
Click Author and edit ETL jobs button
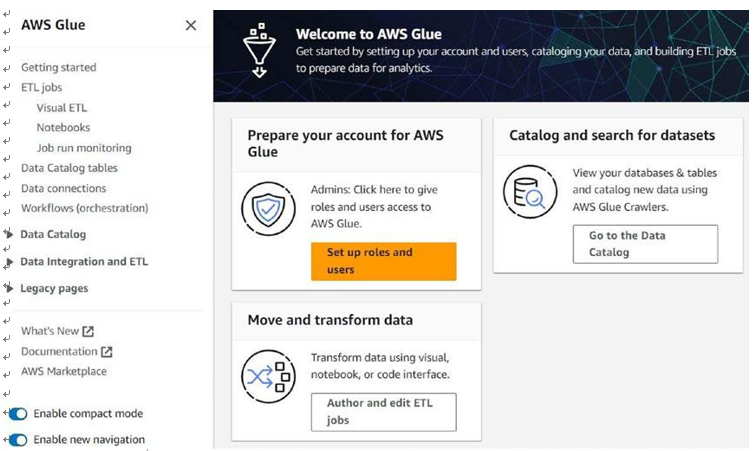384,412
